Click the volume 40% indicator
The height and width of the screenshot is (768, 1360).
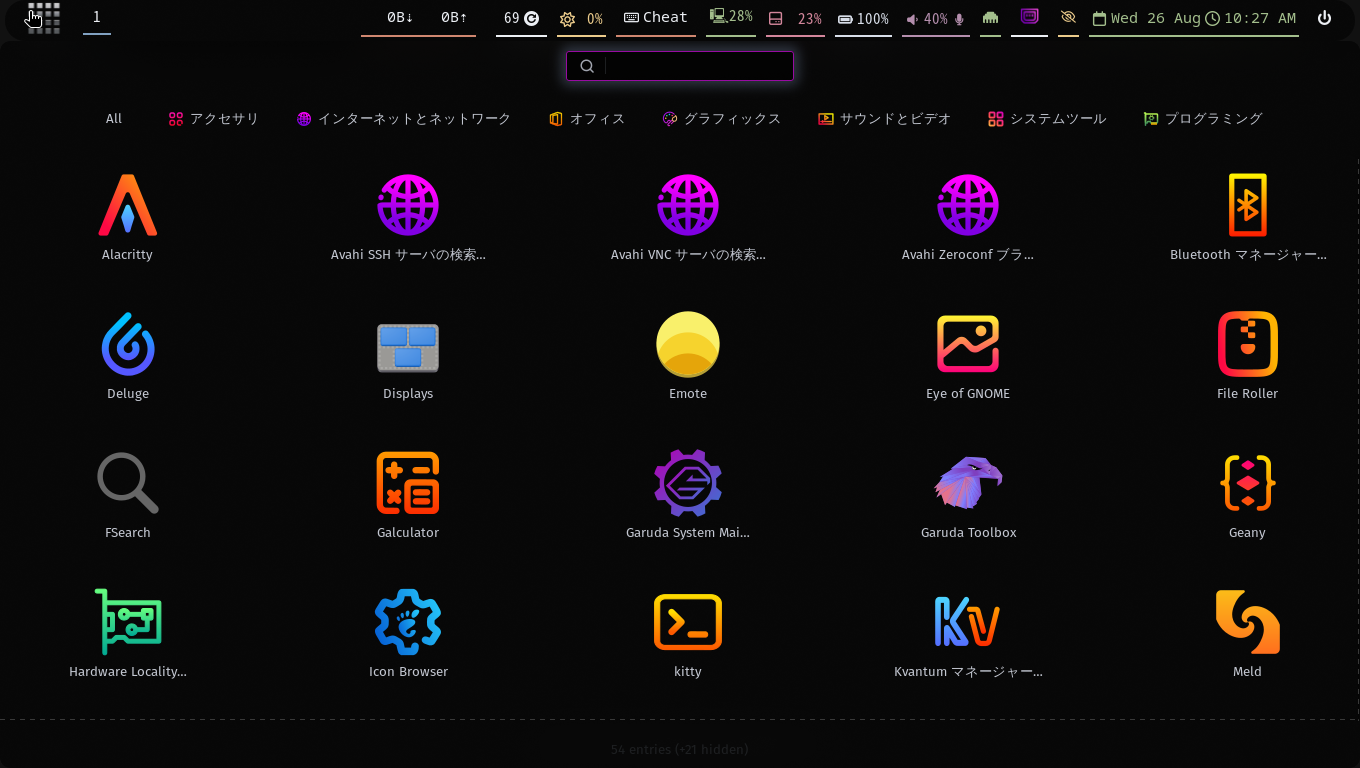pos(927,19)
